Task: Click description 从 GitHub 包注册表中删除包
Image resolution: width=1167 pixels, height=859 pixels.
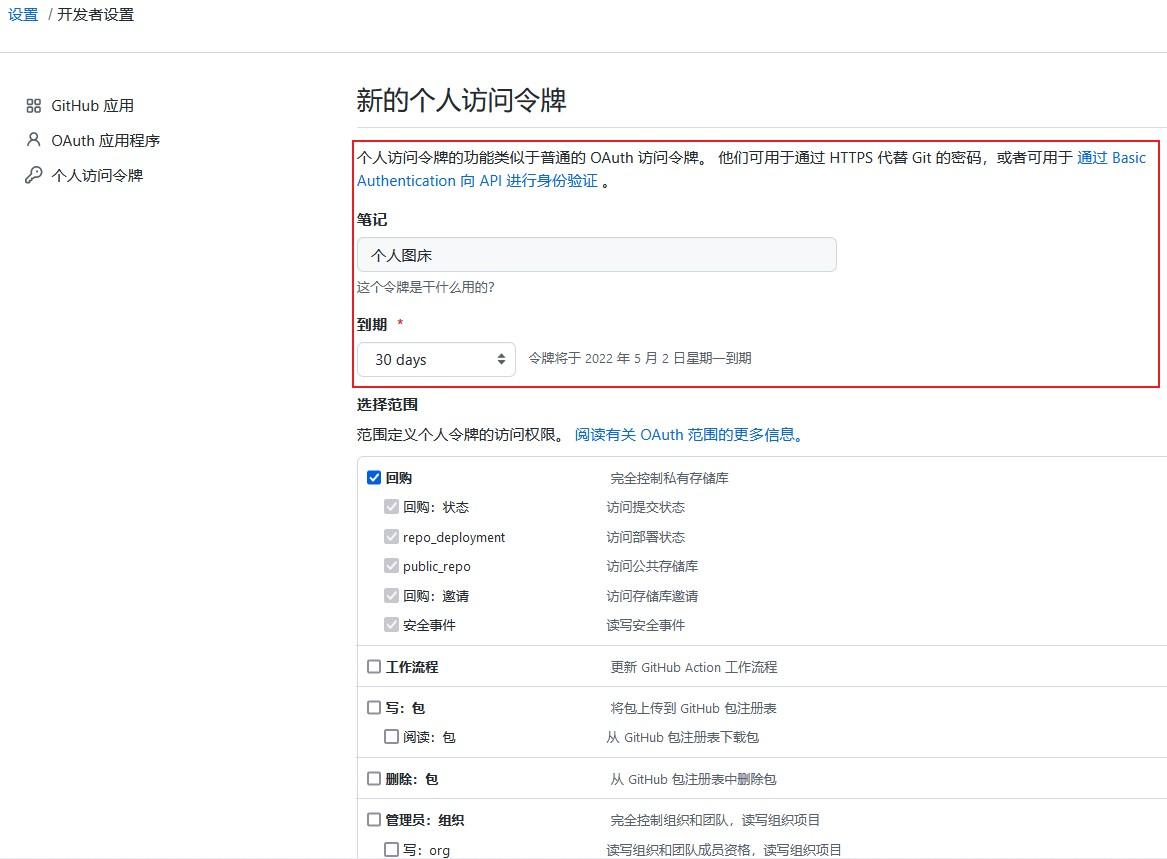Action: pos(693,779)
